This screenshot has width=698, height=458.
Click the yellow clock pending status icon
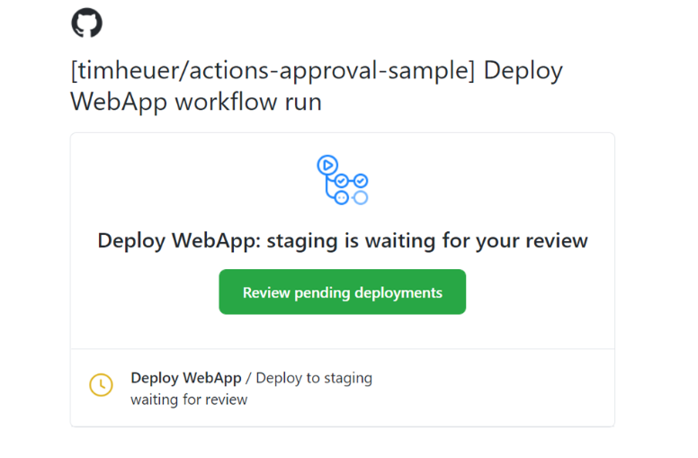[101, 385]
